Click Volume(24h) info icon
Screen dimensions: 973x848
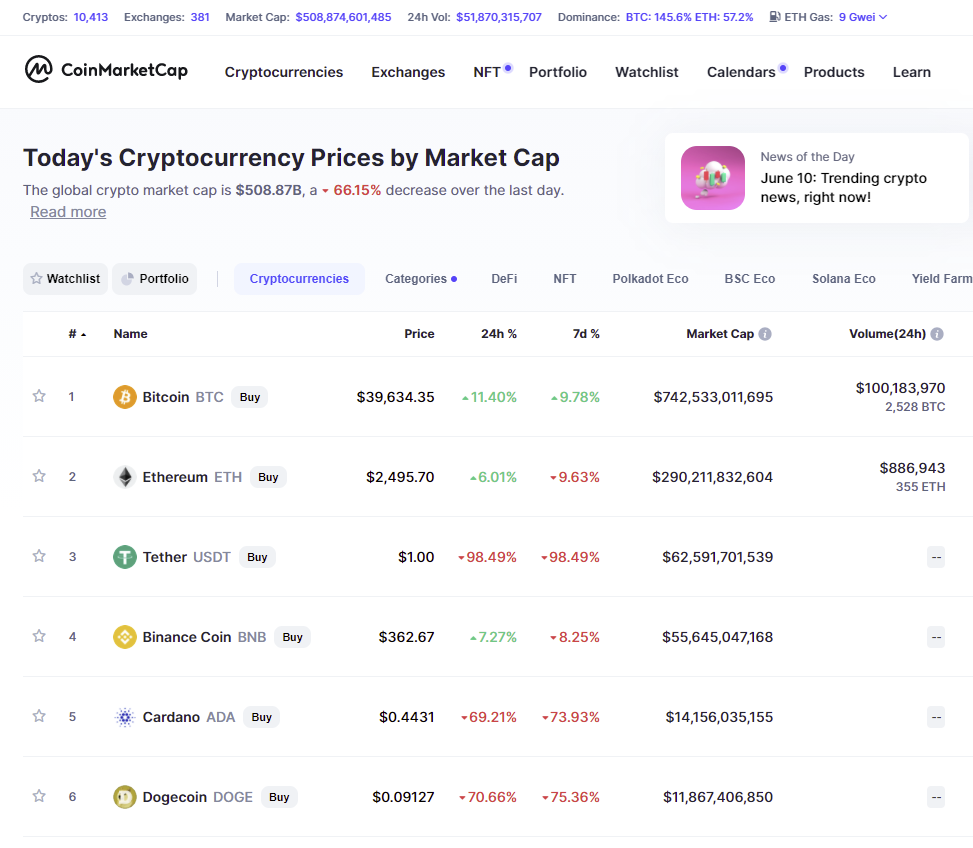coord(937,334)
